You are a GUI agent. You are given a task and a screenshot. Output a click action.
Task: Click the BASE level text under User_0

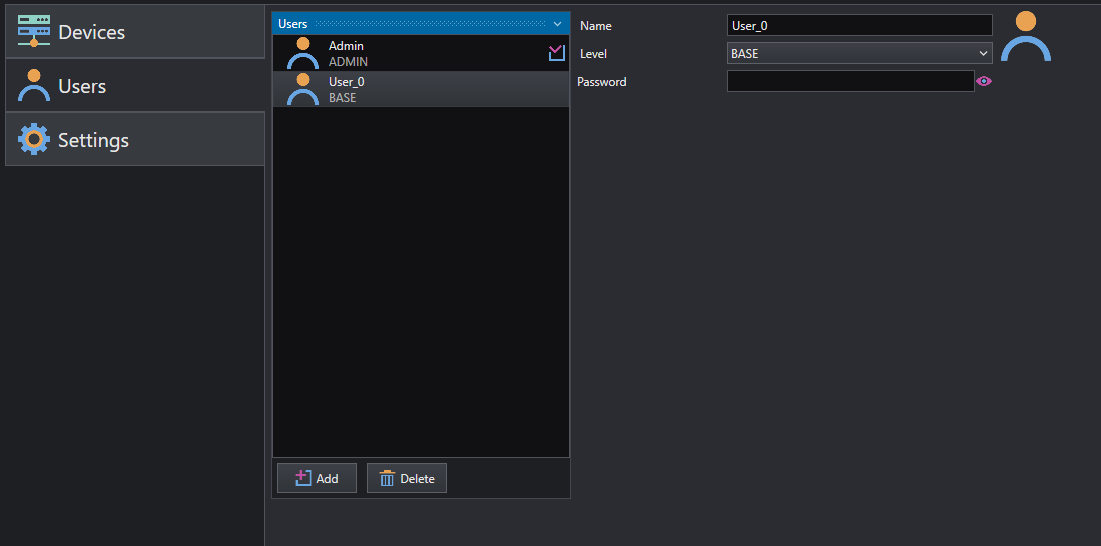tap(343, 98)
